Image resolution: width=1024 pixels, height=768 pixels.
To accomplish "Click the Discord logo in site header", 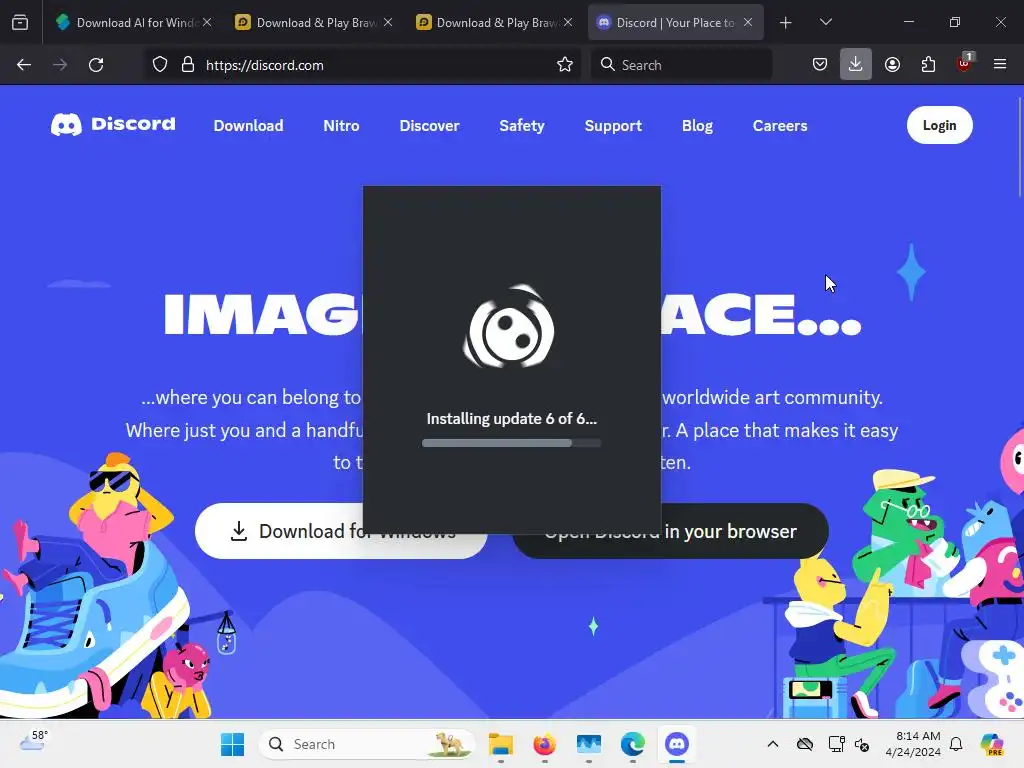I will 113,124.
